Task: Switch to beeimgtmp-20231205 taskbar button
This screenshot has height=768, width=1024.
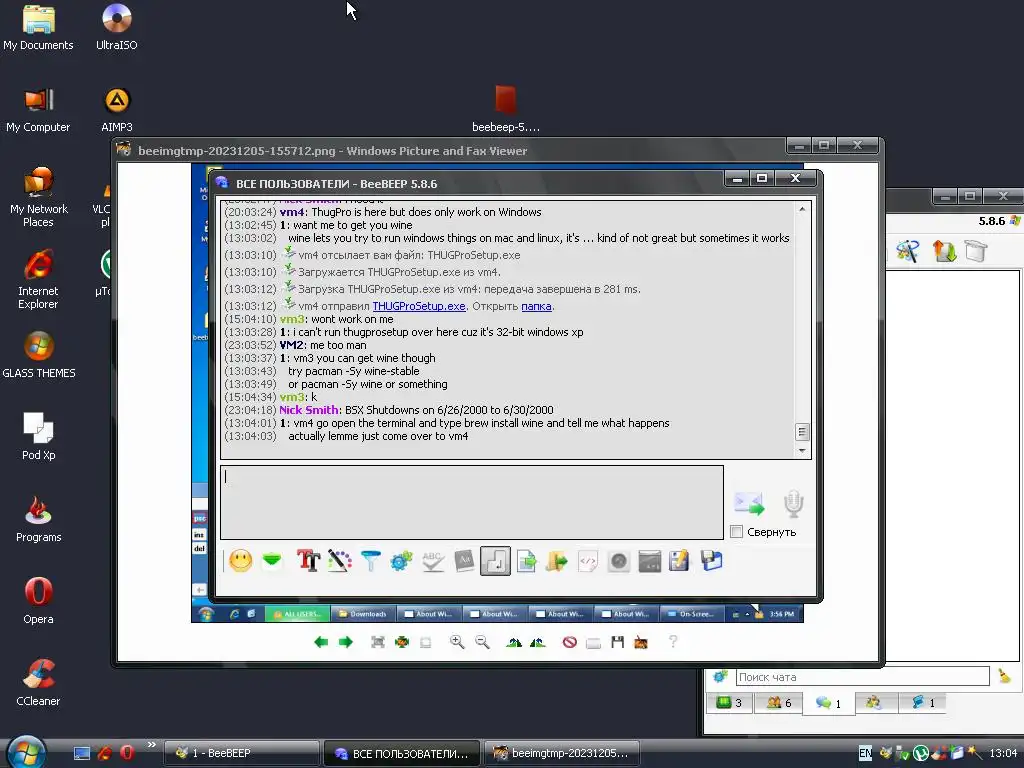Action: 562,753
